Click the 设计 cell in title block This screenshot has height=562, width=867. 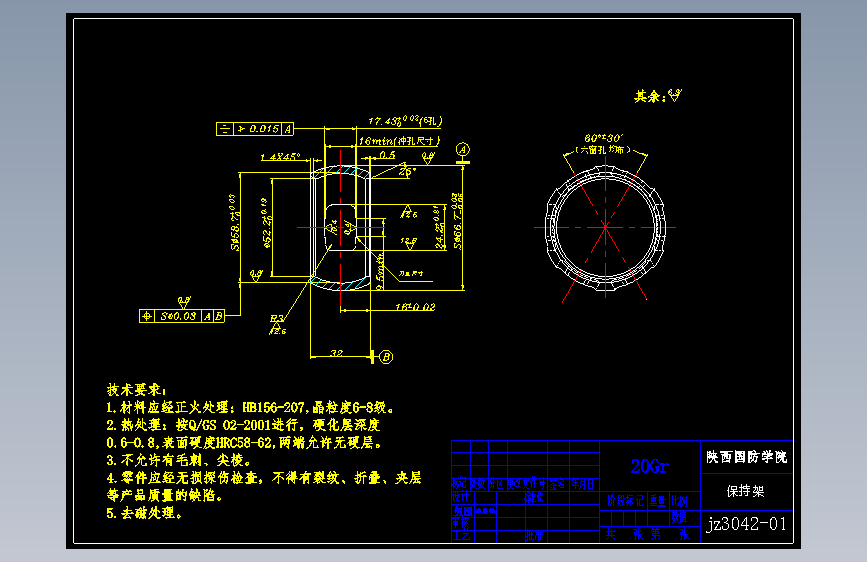pos(461,496)
